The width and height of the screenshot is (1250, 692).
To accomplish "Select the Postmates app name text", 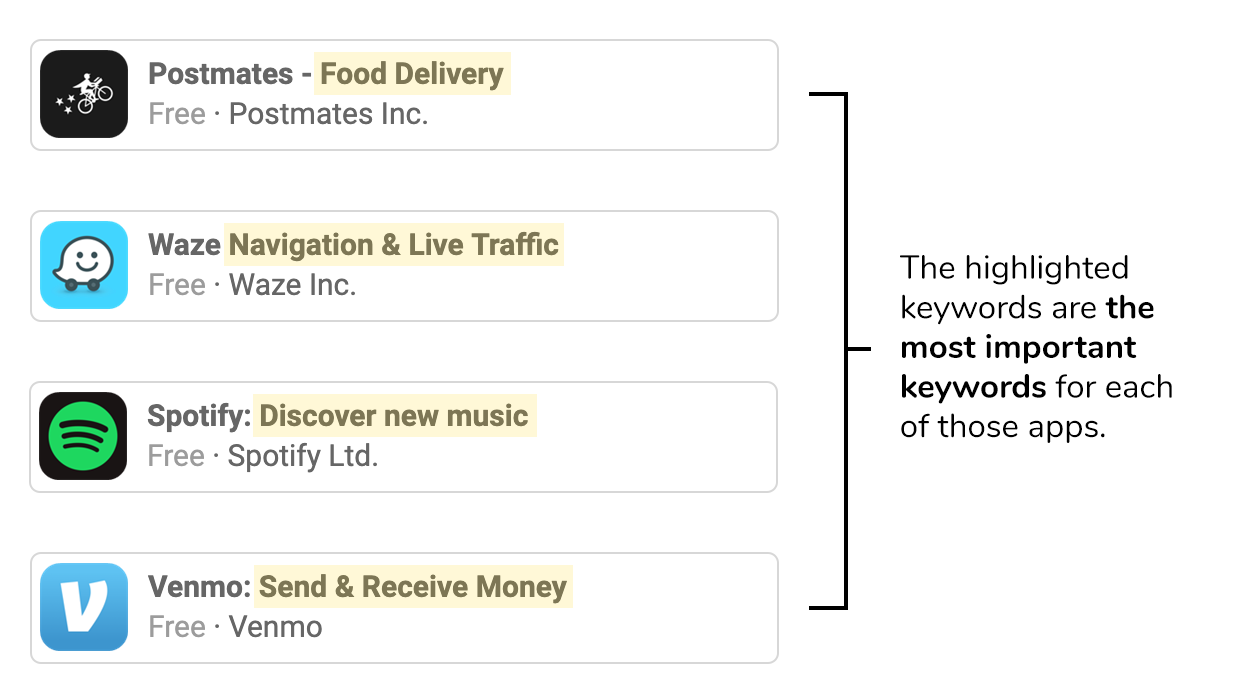I will coord(220,74).
